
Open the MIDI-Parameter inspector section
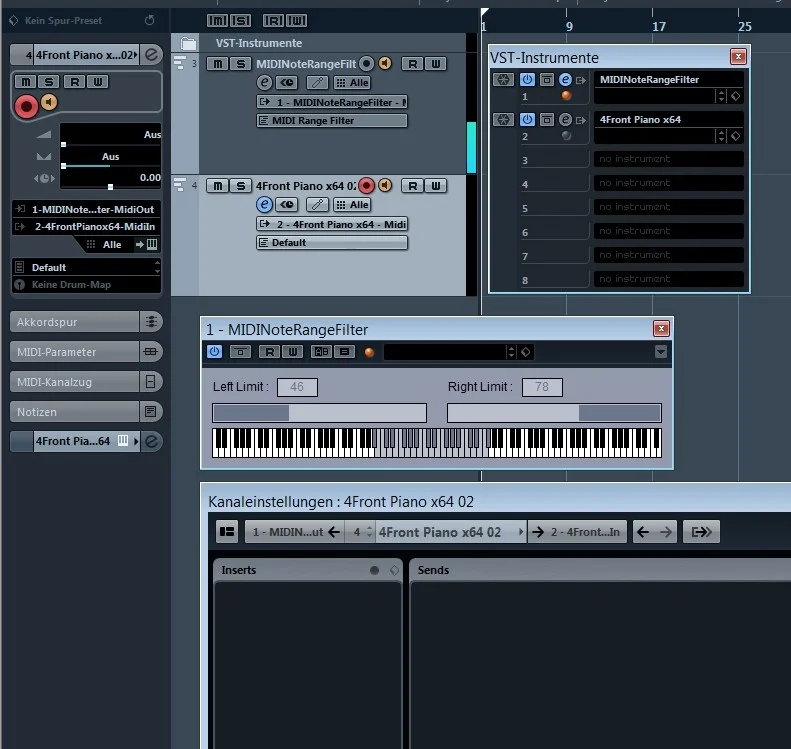(x=74, y=352)
